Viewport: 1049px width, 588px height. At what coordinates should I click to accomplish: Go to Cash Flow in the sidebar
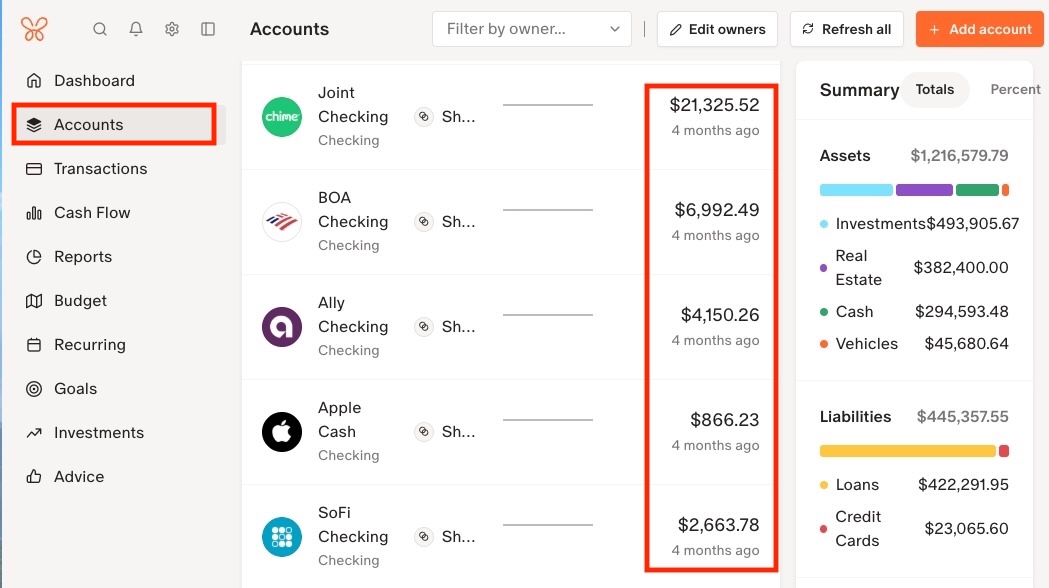point(92,213)
